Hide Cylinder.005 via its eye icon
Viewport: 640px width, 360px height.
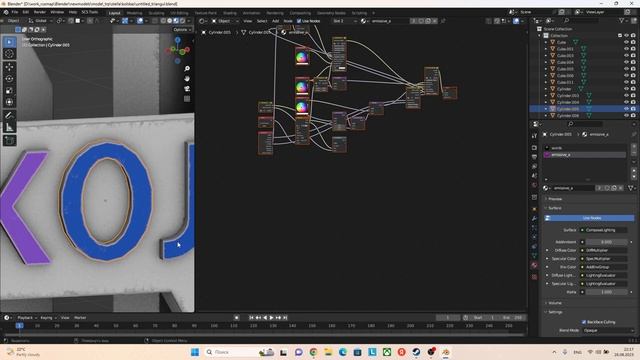(626, 109)
